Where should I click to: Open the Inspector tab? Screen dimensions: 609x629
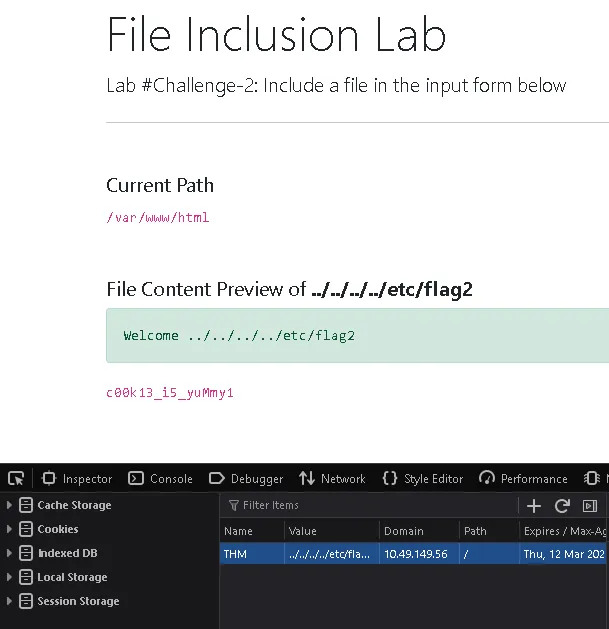[77, 479]
